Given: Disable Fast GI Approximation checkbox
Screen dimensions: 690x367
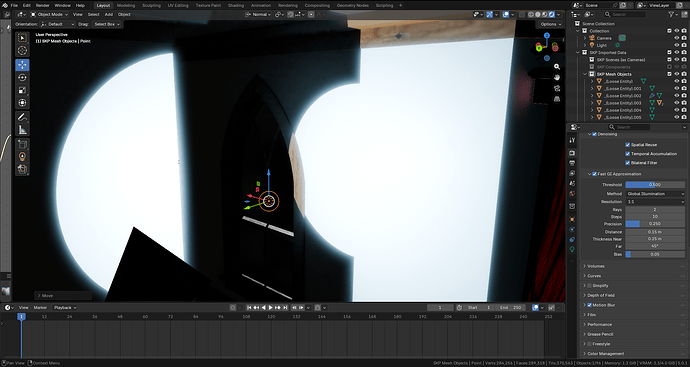Looking at the screenshot, I should click(x=595, y=174).
